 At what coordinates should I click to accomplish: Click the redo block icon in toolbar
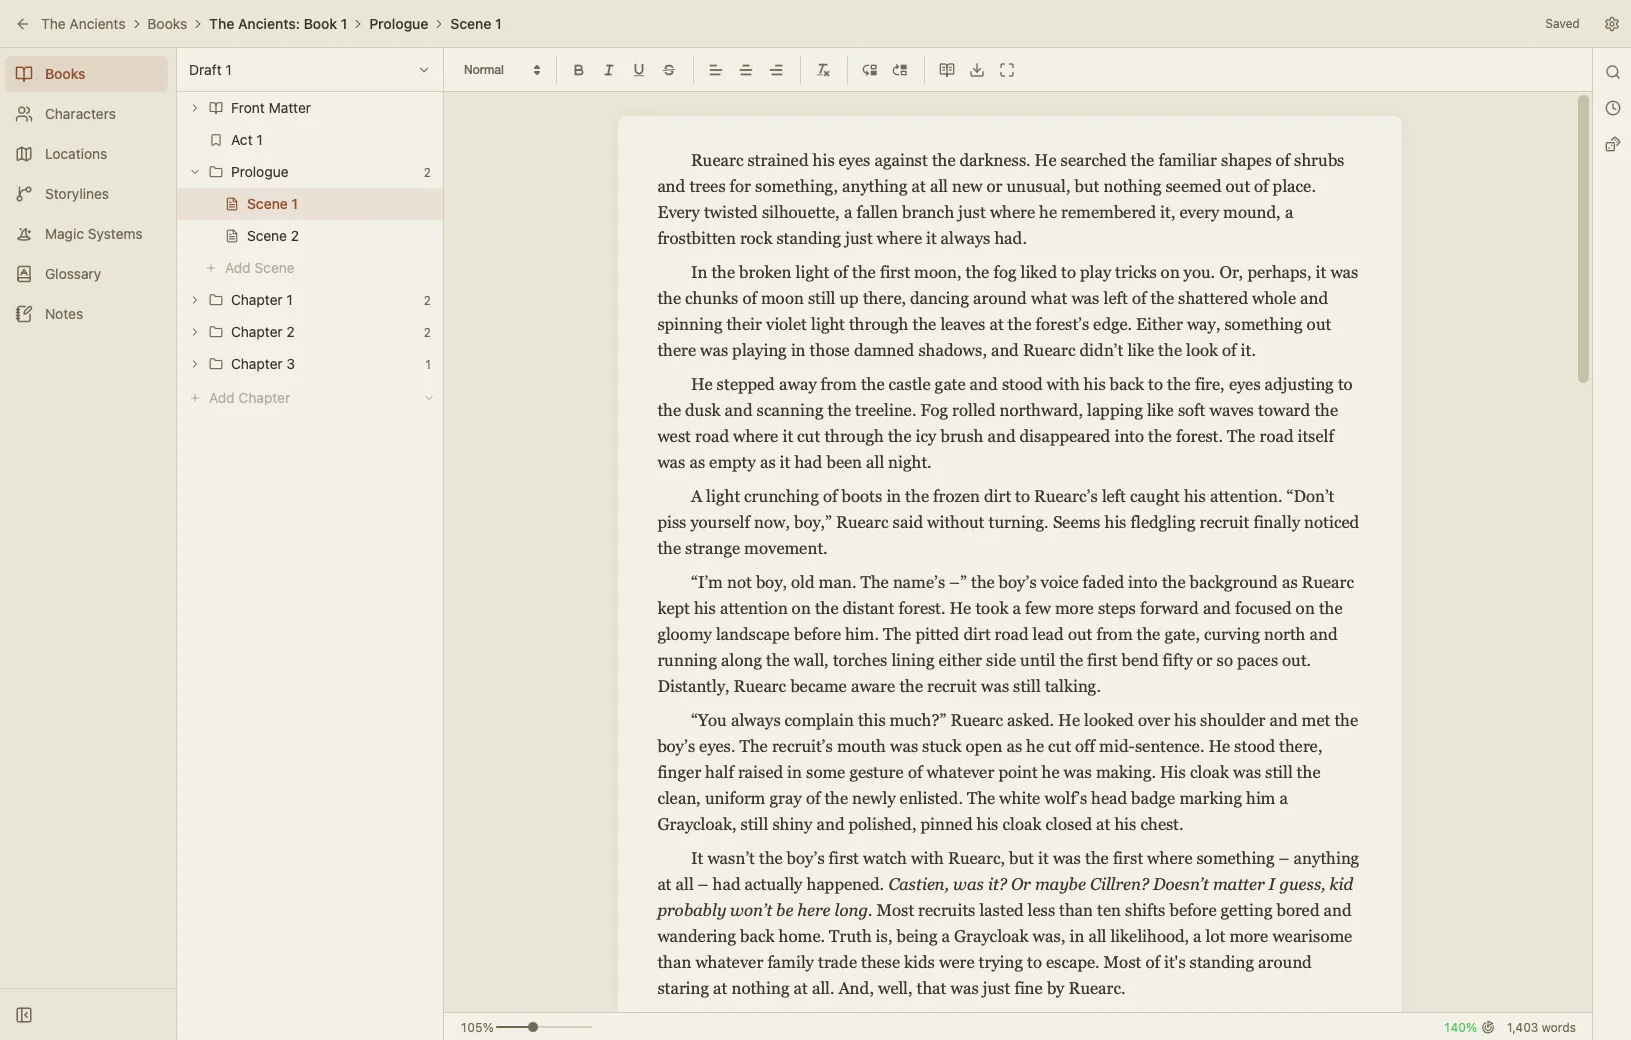[x=900, y=70]
